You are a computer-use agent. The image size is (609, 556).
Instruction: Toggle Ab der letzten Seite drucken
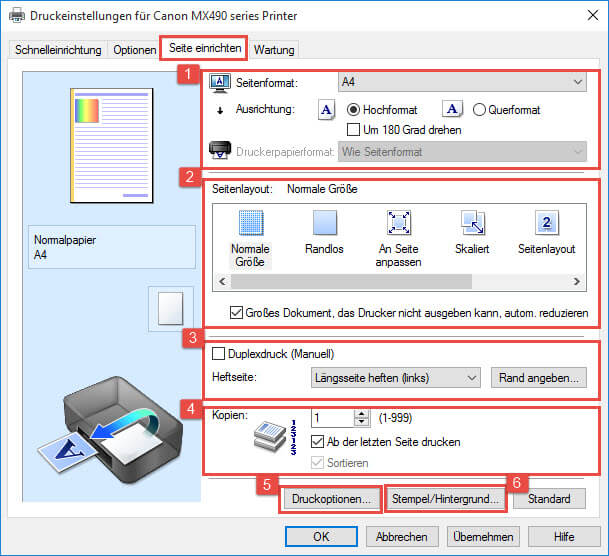(317, 441)
